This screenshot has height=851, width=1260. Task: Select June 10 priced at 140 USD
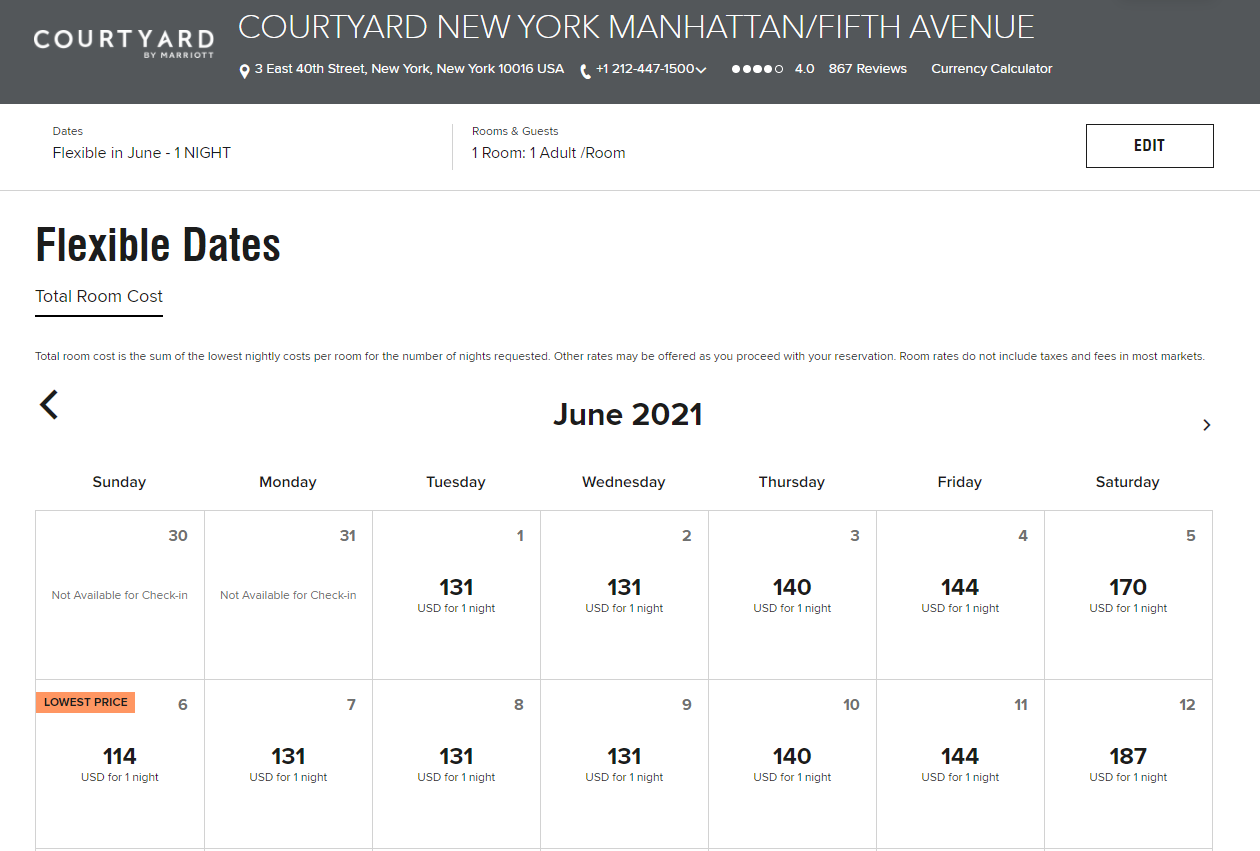[793, 765]
